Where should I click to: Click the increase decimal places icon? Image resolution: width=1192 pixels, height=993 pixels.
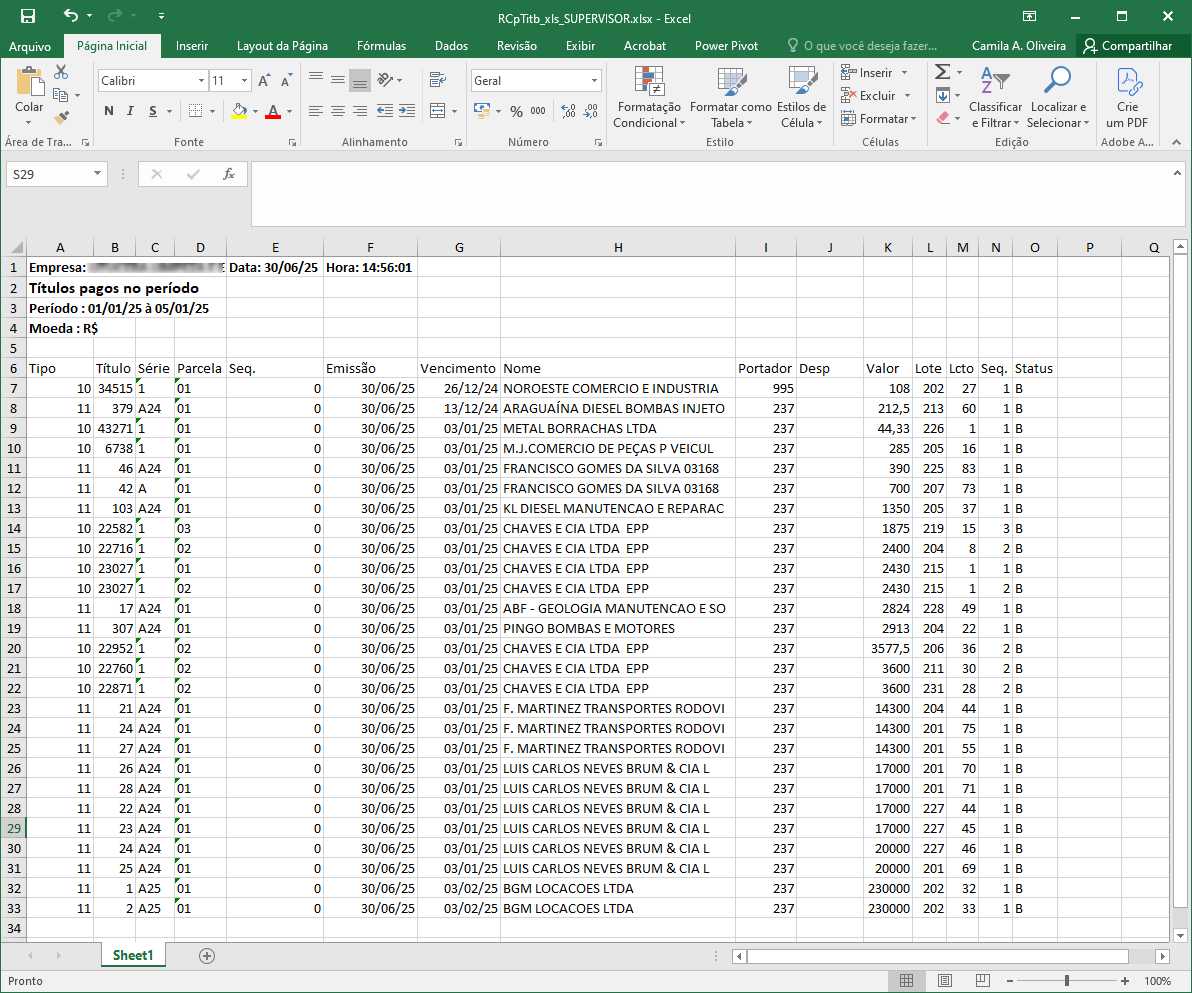click(x=568, y=111)
